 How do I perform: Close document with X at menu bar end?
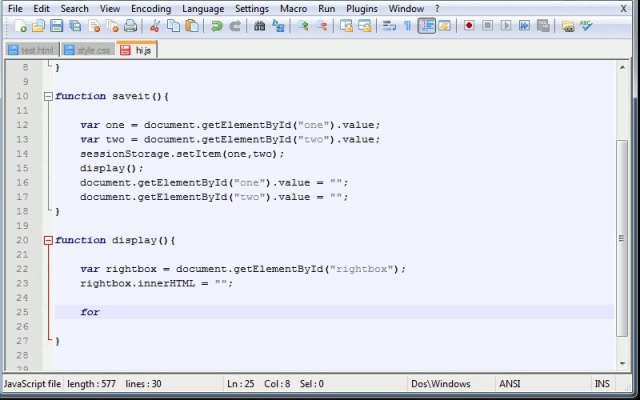(623, 9)
